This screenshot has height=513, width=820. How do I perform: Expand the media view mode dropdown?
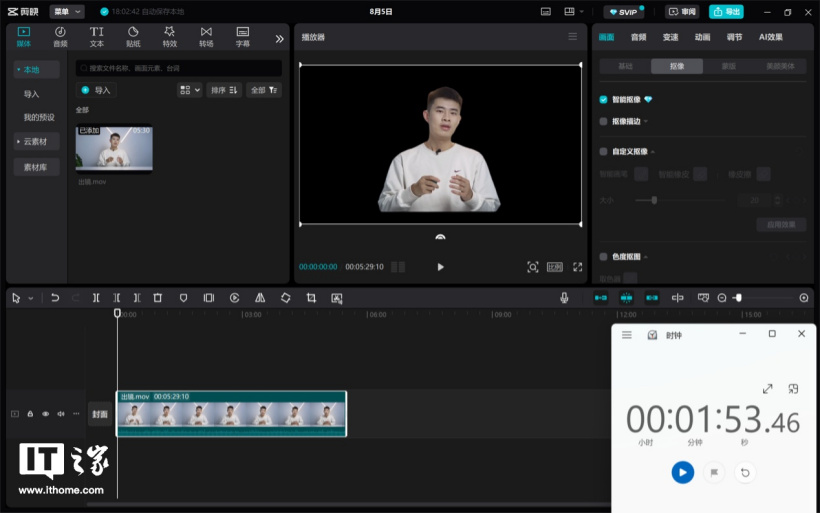point(189,90)
